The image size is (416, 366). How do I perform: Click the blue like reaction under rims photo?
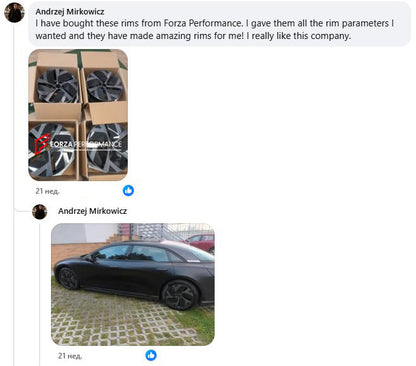coord(128,191)
